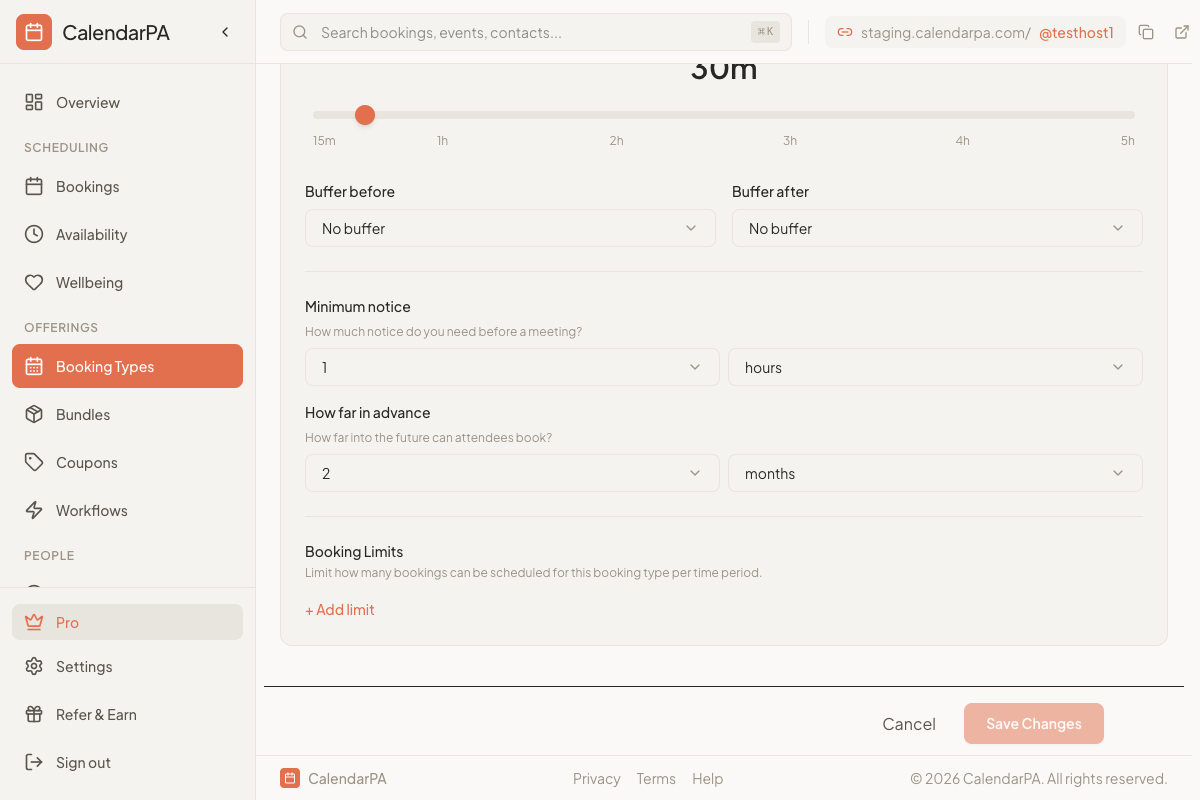The width and height of the screenshot is (1200, 800).
Task: Open staging site via external link icon
Action: click(1182, 31)
